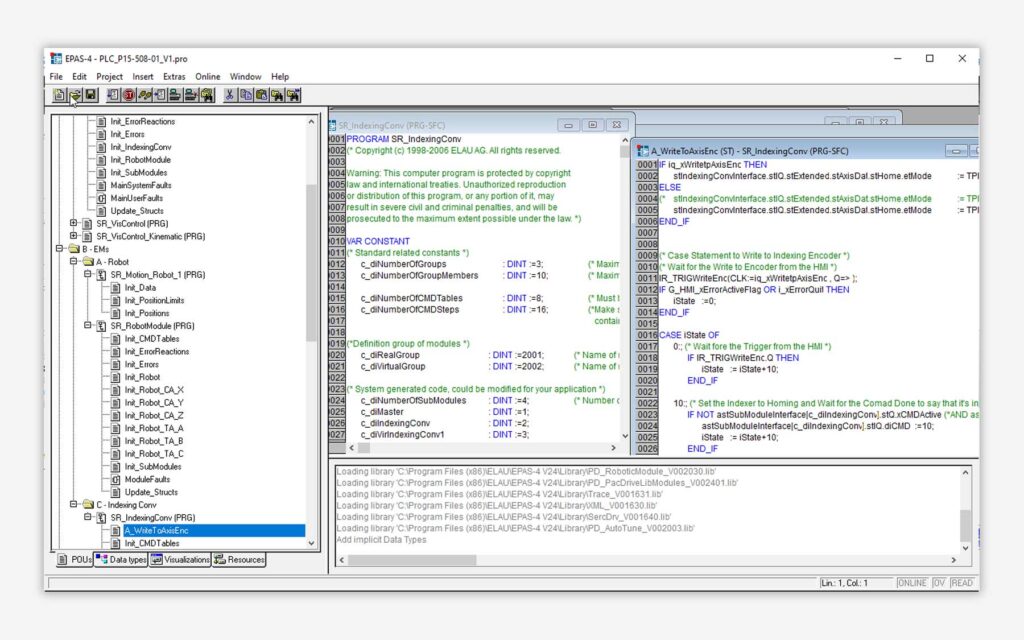1024x640 pixels.
Task: Expand the SR_VisControl (PRG) tree node
Action: coord(73,224)
